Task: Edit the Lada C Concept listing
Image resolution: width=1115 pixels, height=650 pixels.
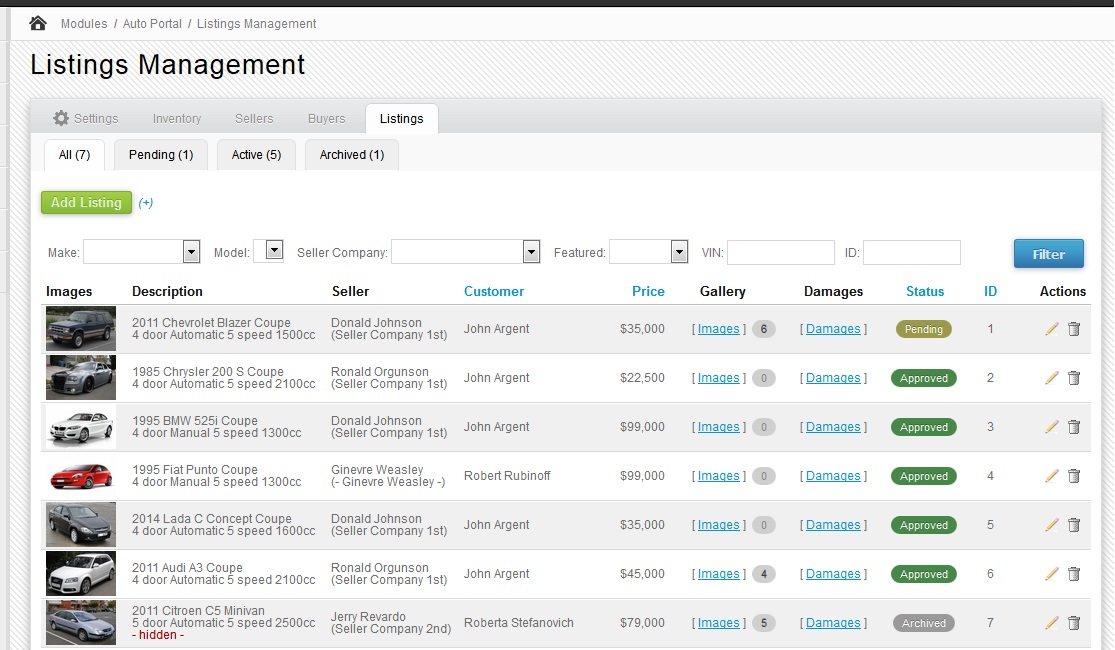Action: [1051, 525]
